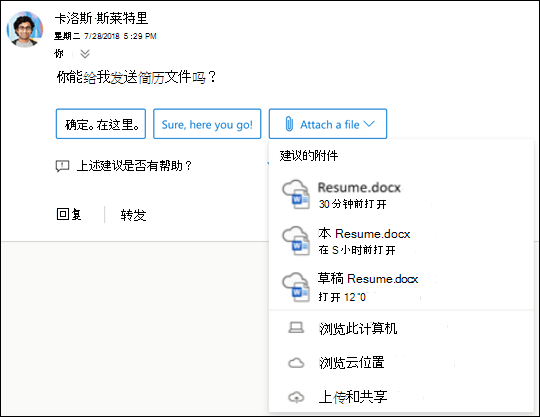Click Word cloud icon for 本 Resume.docx
Viewport: 540px width, 417px height.
point(296,241)
